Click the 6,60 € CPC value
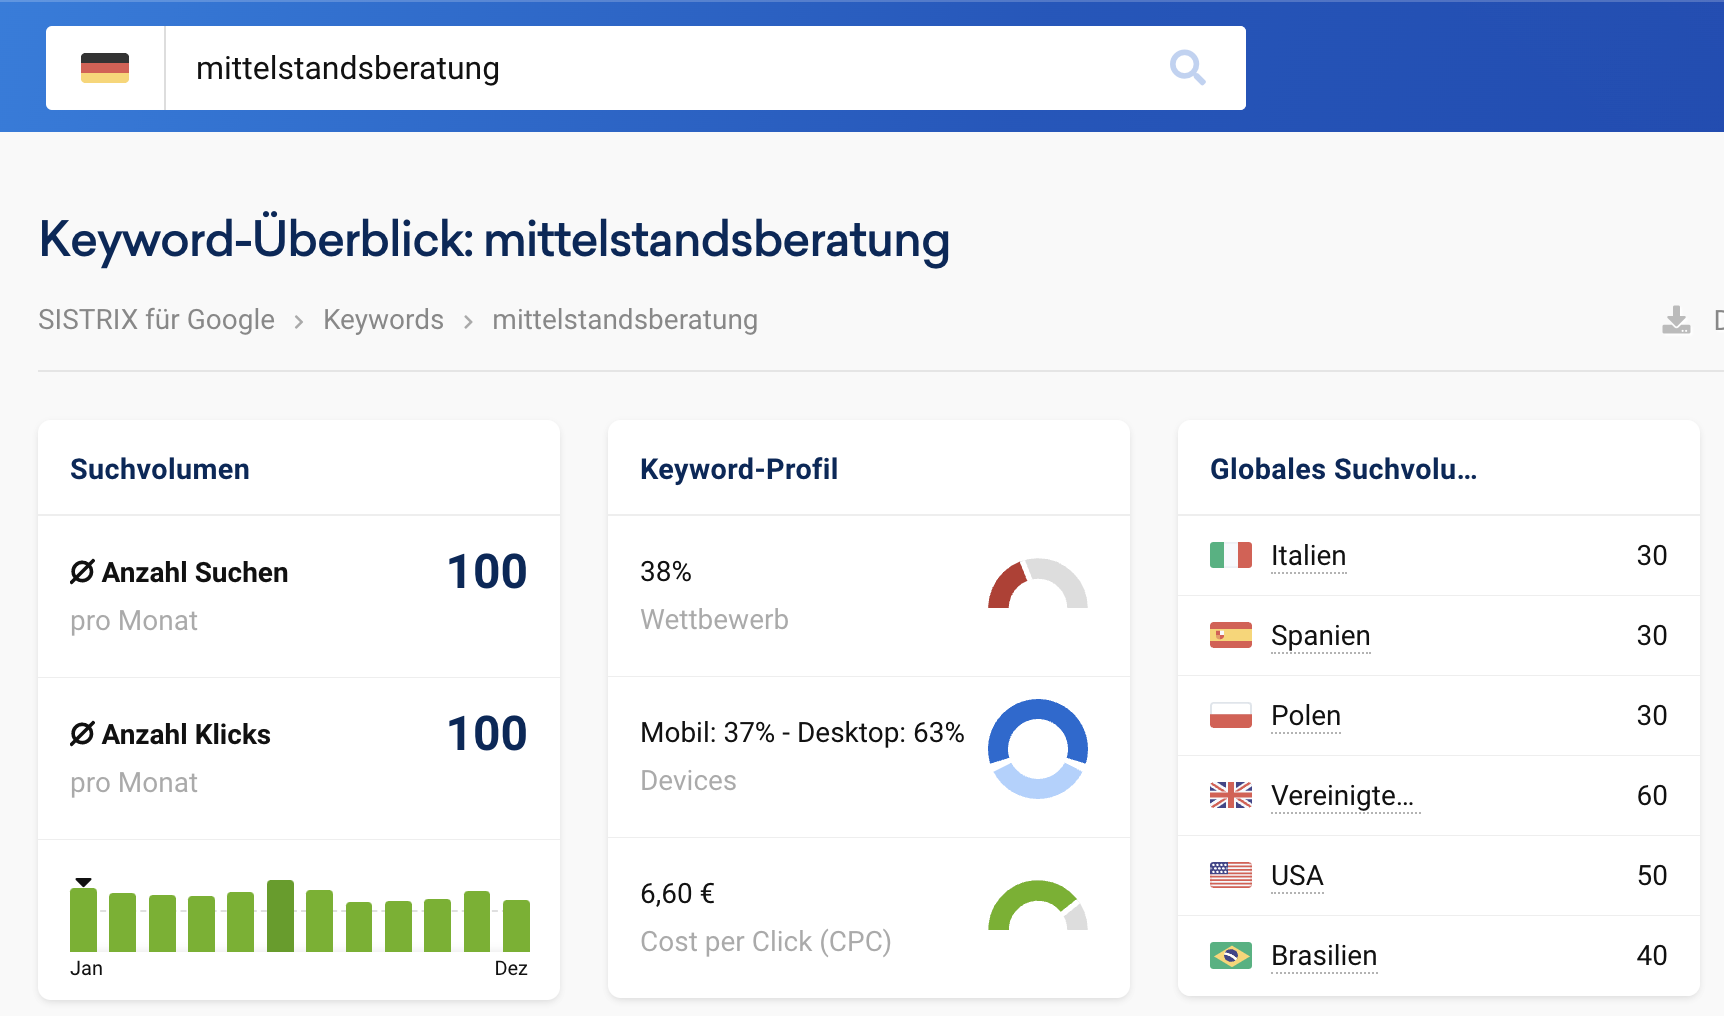The image size is (1724, 1016). (677, 894)
